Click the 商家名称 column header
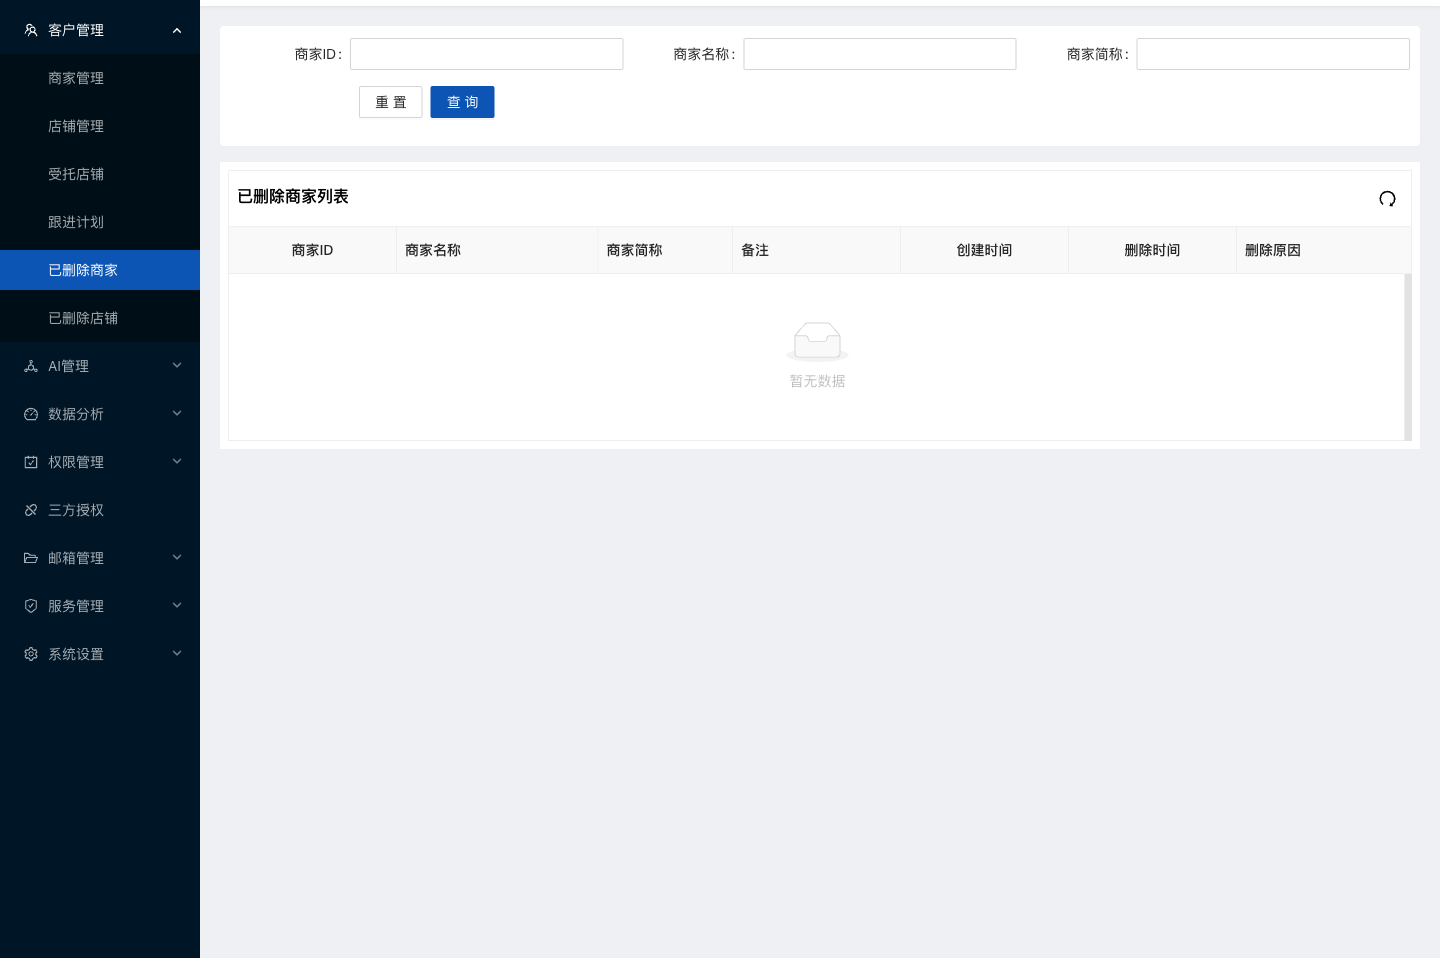Viewport: 1440px width, 958px height. [497, 250]
